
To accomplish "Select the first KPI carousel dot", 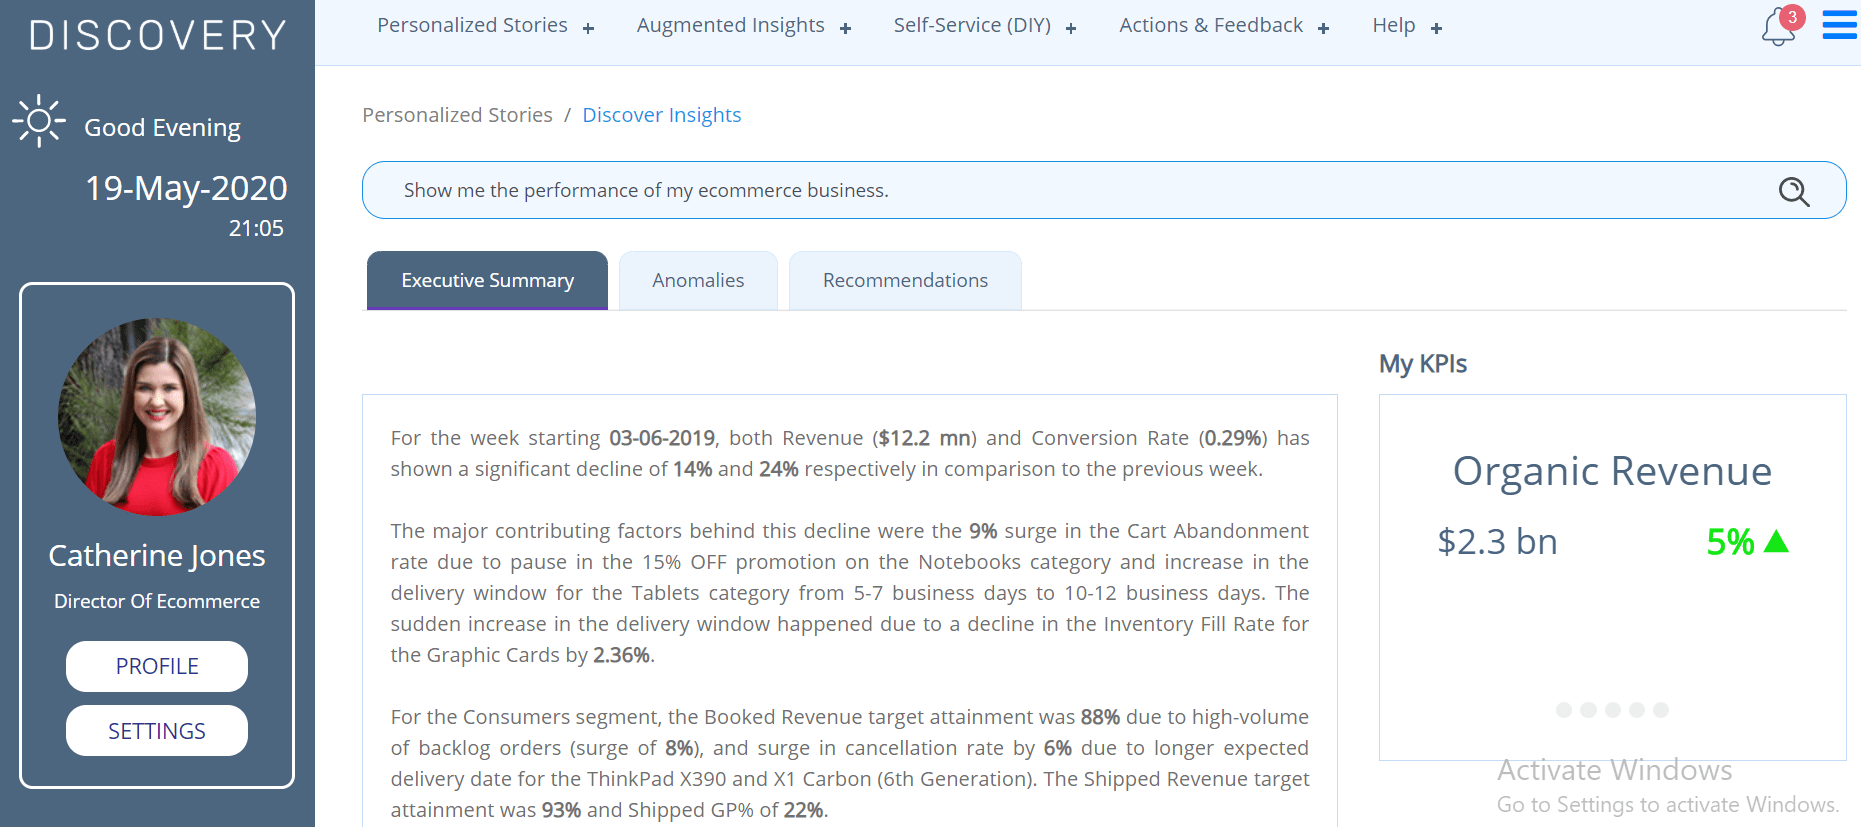I will (1564, 710).
